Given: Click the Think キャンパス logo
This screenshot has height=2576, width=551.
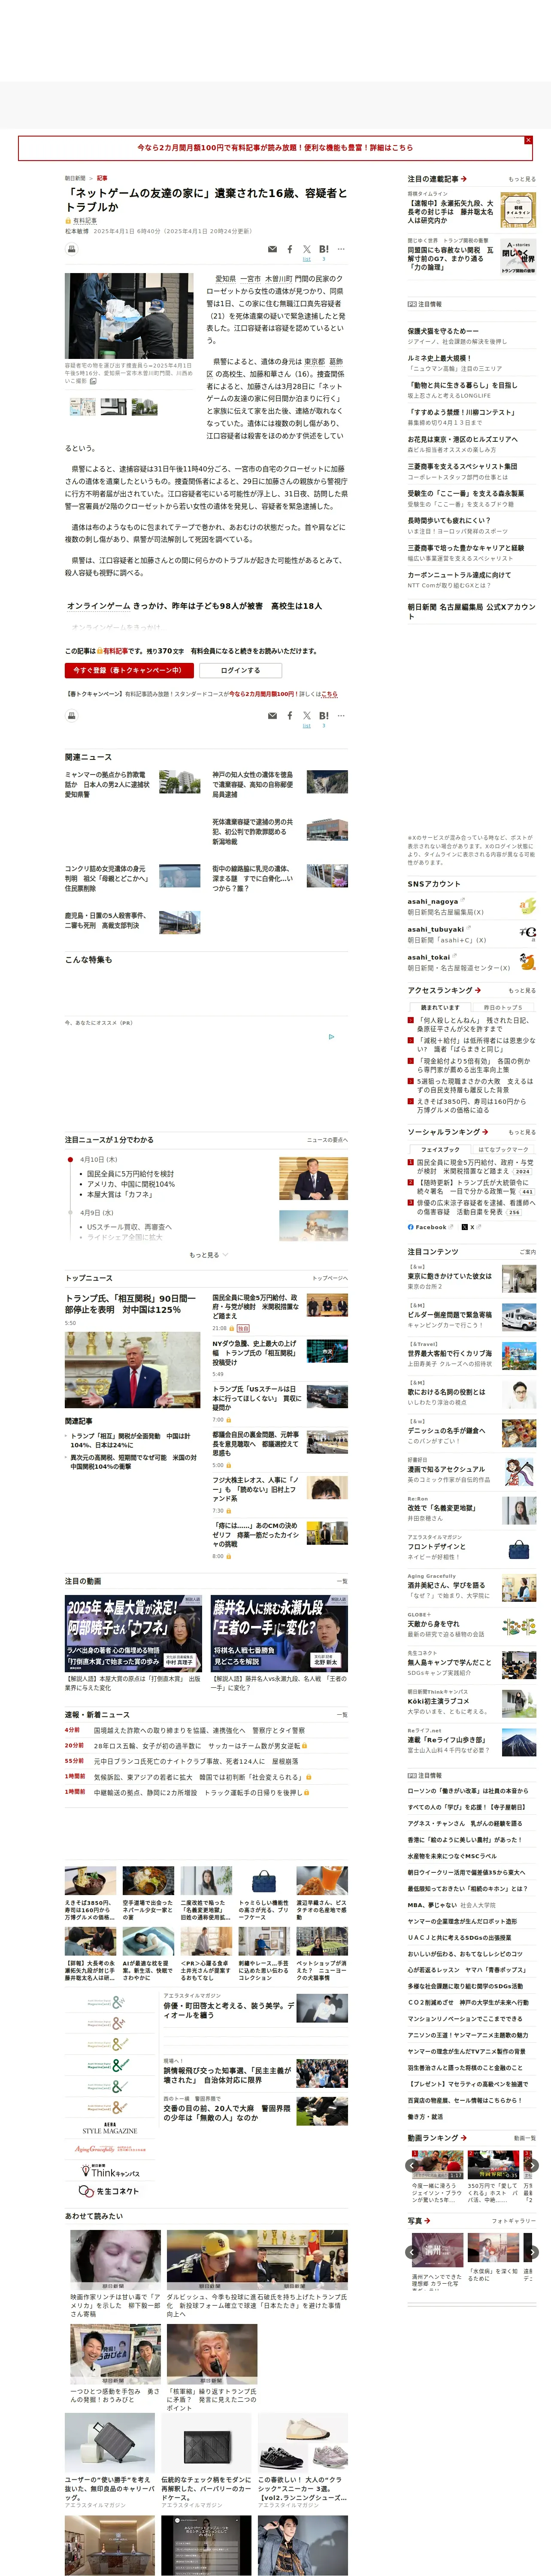Looking at the screenshot, I should pos(110,2171).
